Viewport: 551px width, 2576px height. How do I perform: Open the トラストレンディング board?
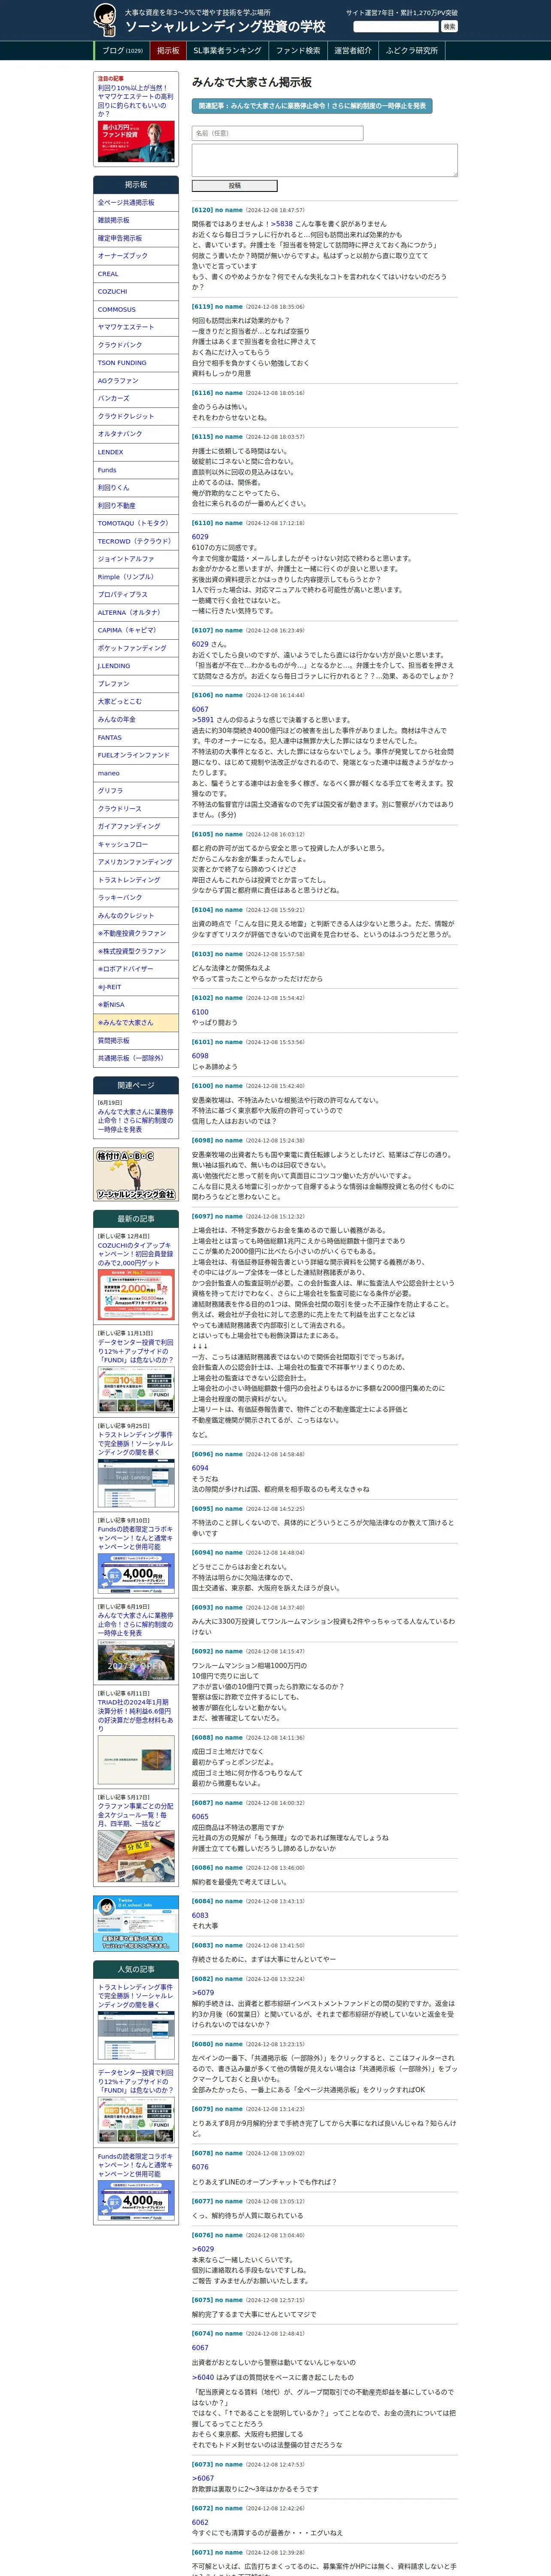tap(136, 880)
